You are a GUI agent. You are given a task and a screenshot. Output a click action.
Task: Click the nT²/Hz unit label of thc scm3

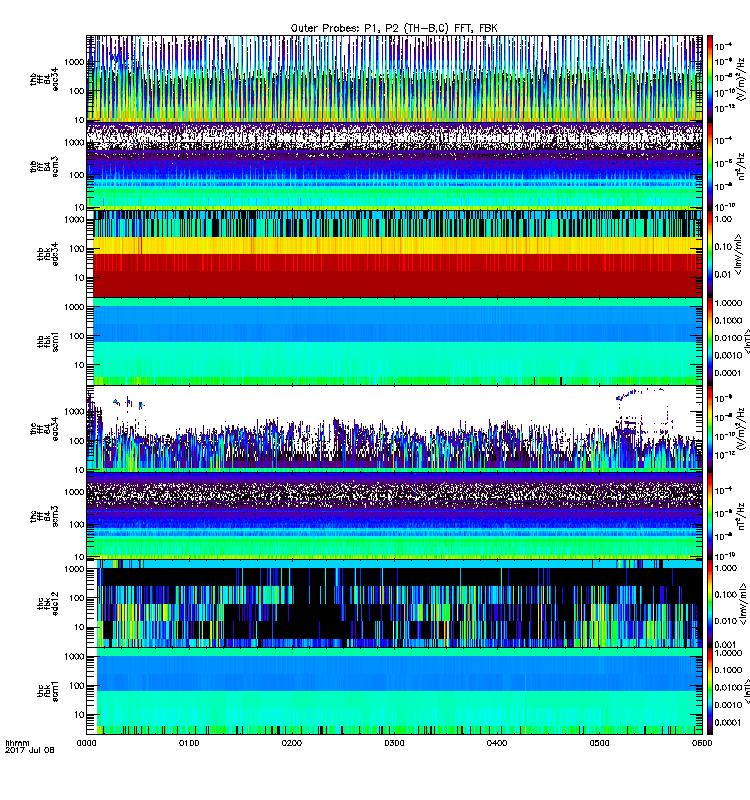[x=741, y=516]
